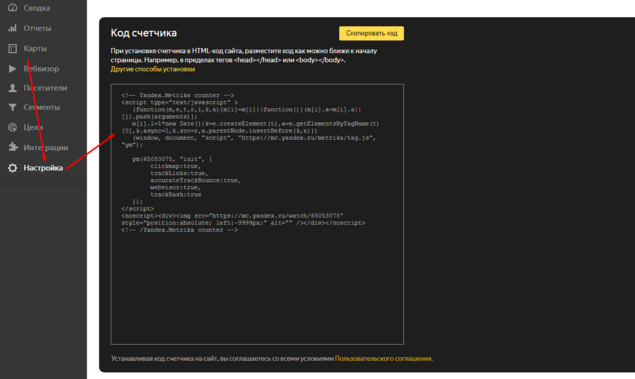The image size is (635, 379).
Task: Click the Отчеты bar chart icon
Action: pos(13,28)
